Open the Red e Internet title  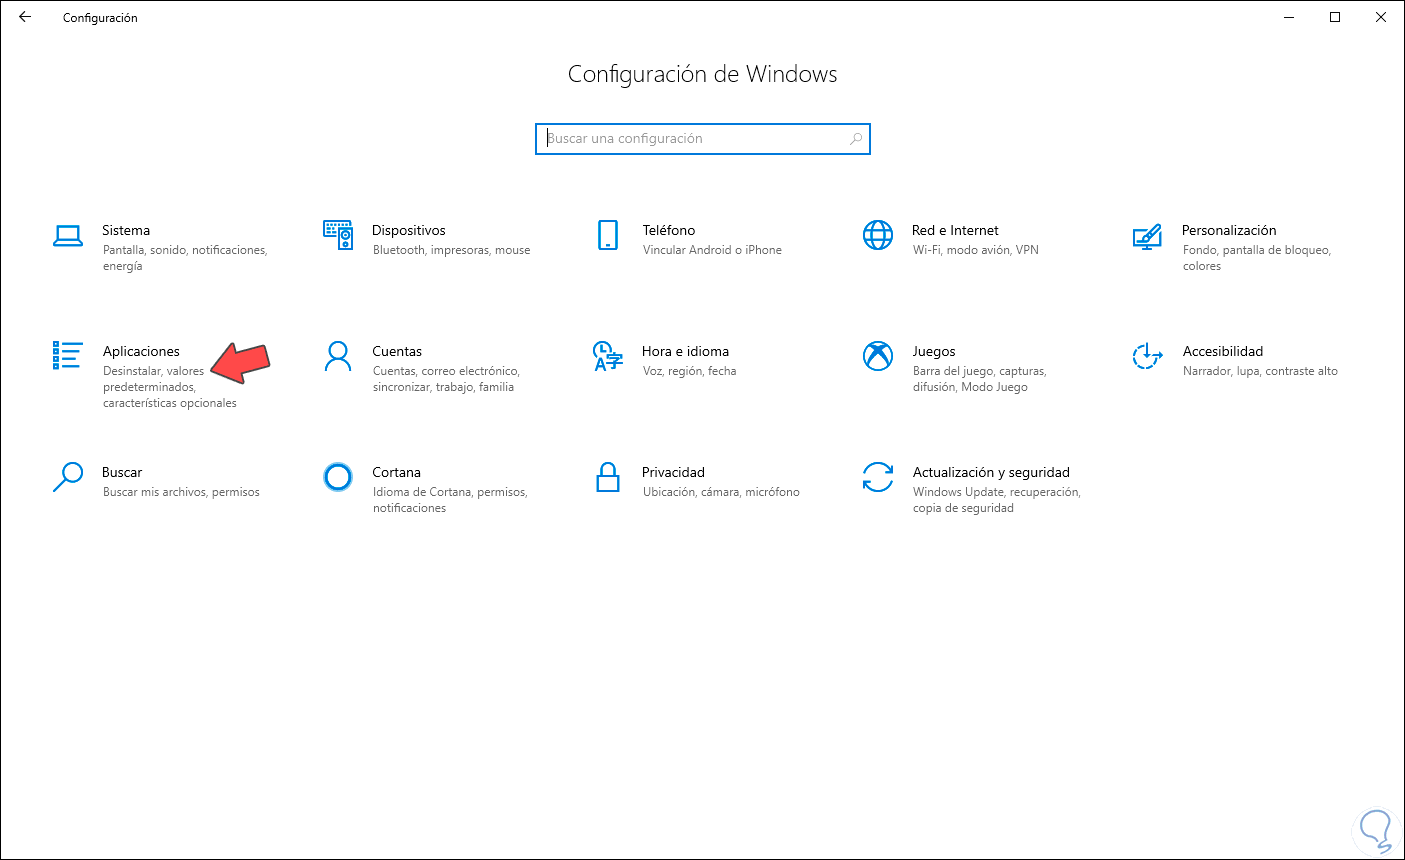click(955, 230)
